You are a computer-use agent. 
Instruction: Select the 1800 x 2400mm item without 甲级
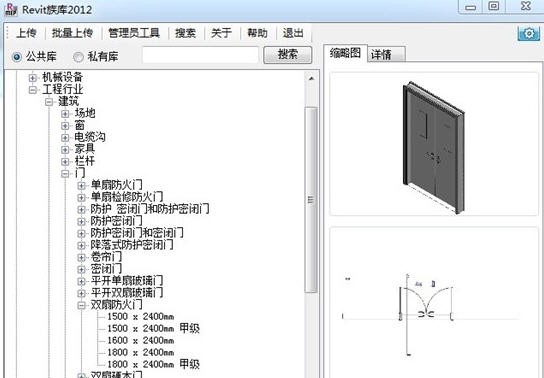click(x=141, y=353)
